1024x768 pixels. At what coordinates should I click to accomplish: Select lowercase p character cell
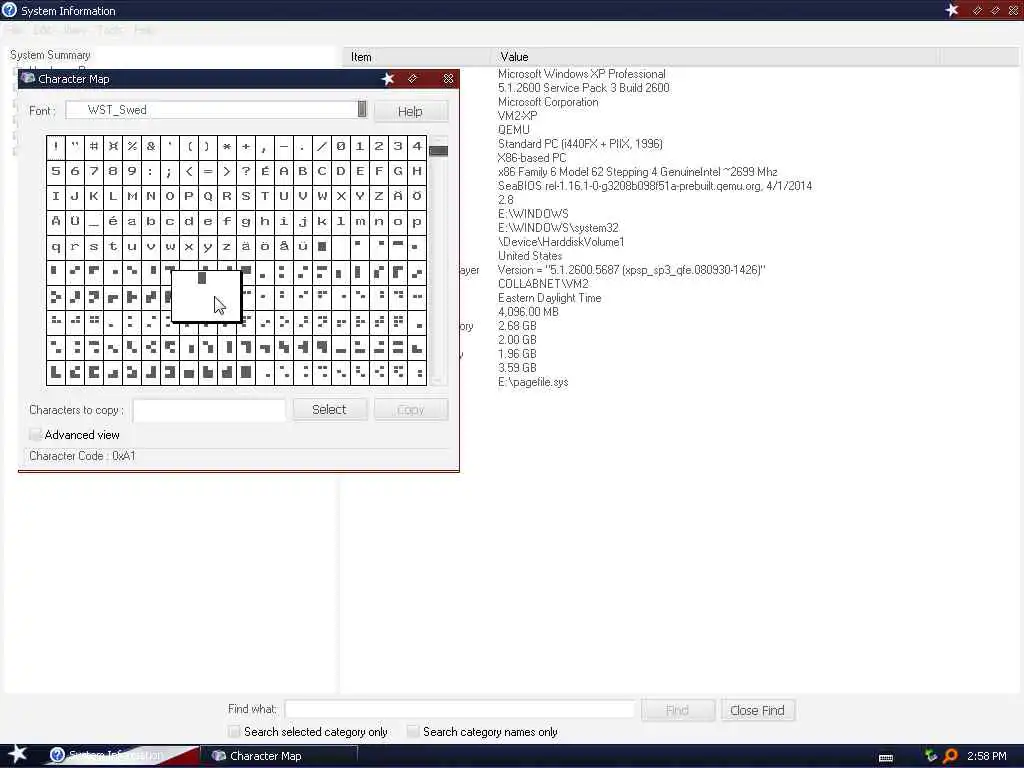click(417, 221)
